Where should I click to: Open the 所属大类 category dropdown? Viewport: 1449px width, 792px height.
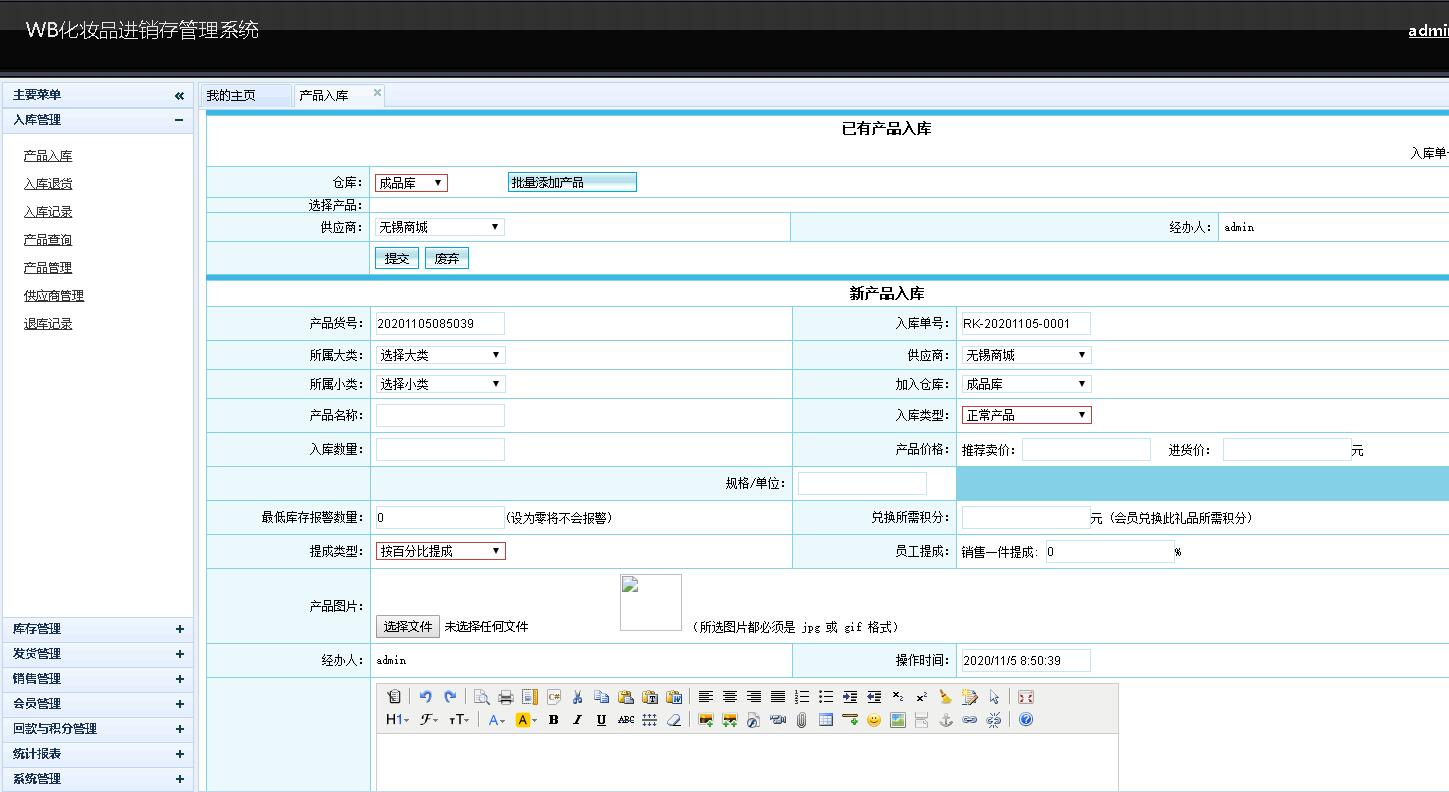(440, 355)
